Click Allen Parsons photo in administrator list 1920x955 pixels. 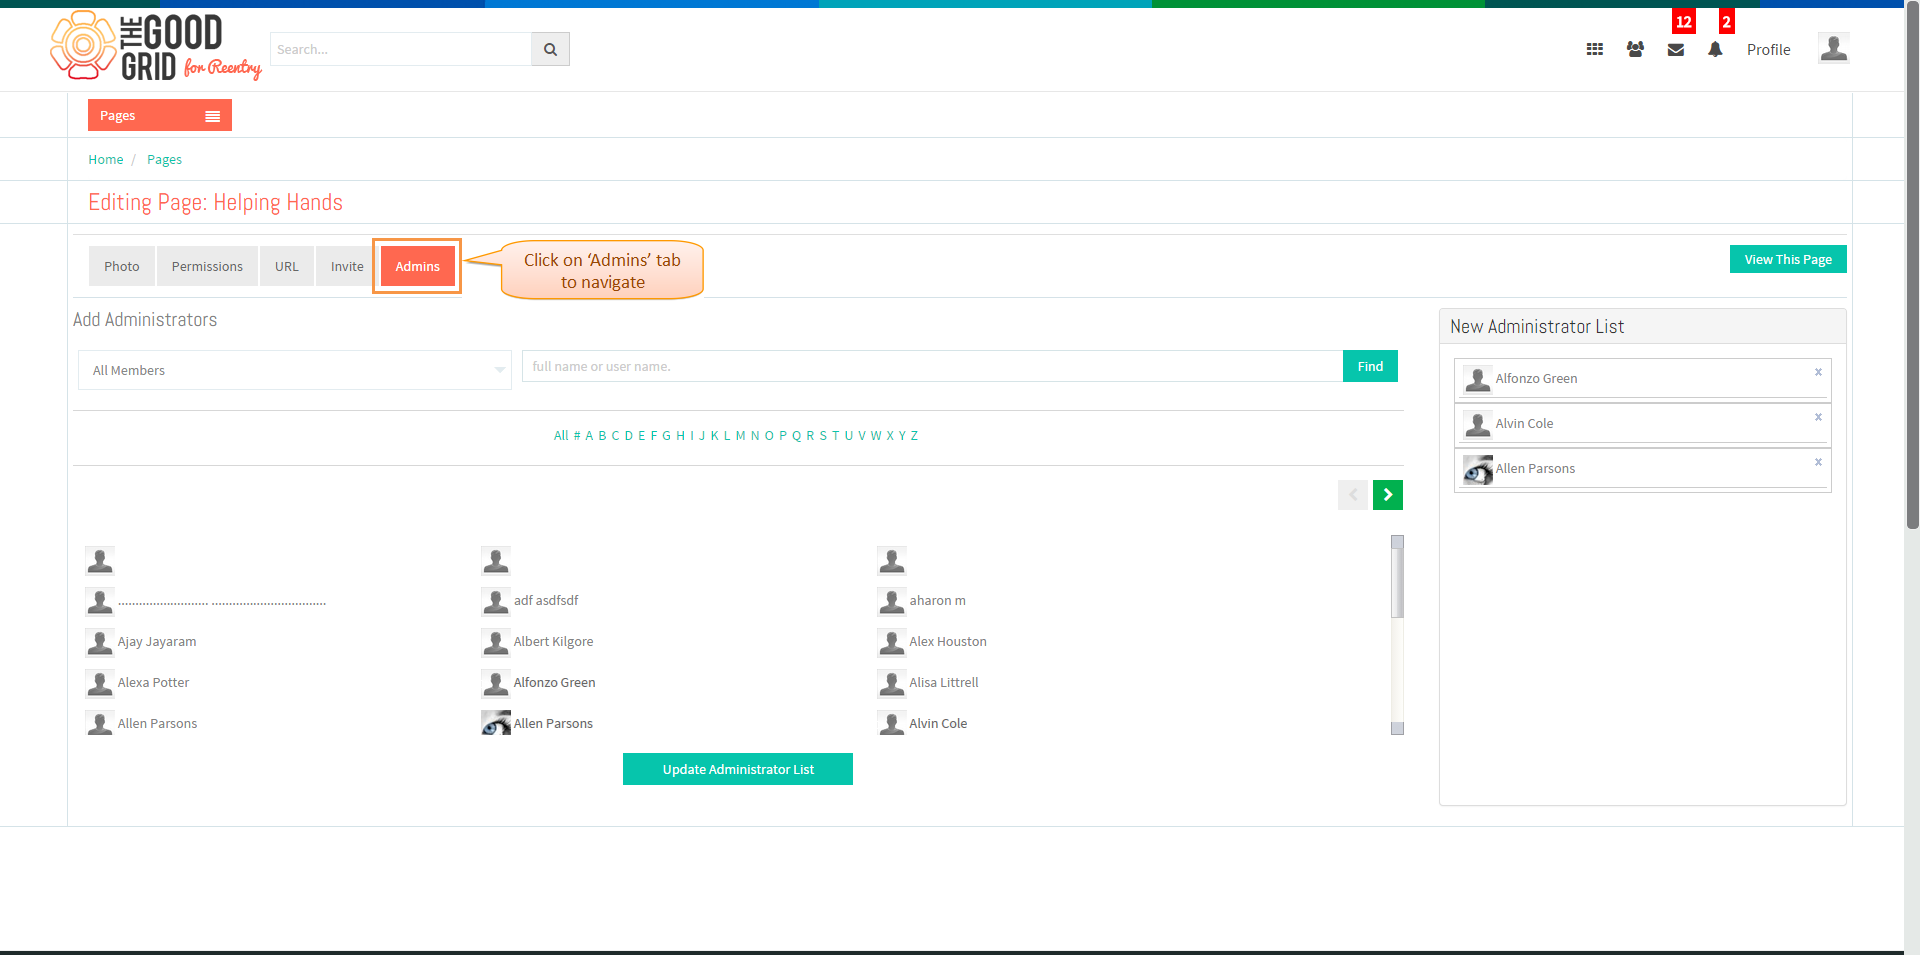pos(1478,469)
